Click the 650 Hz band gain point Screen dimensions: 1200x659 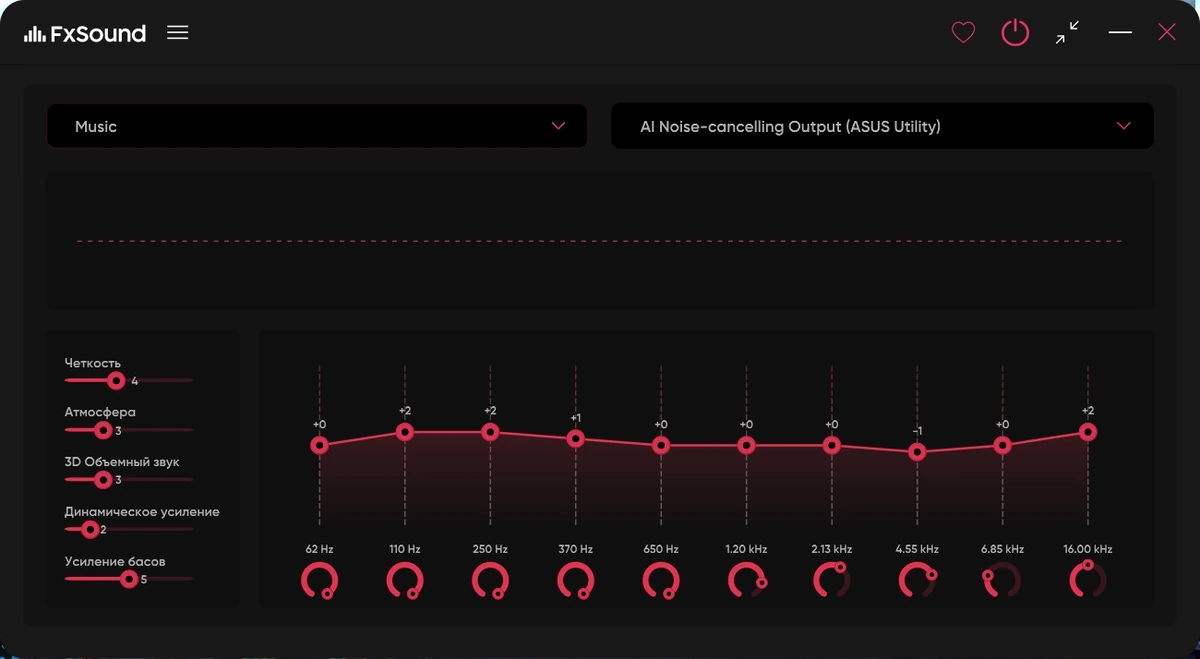(660, 445)
